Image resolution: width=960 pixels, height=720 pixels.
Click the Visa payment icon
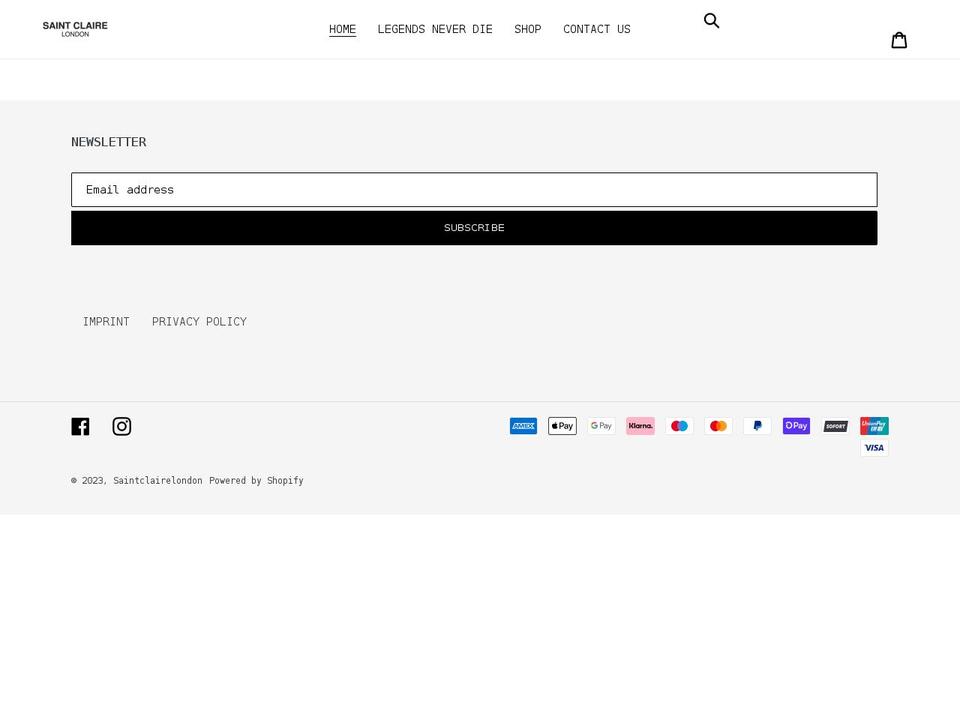pyautogui.click(x=874, y=448)
